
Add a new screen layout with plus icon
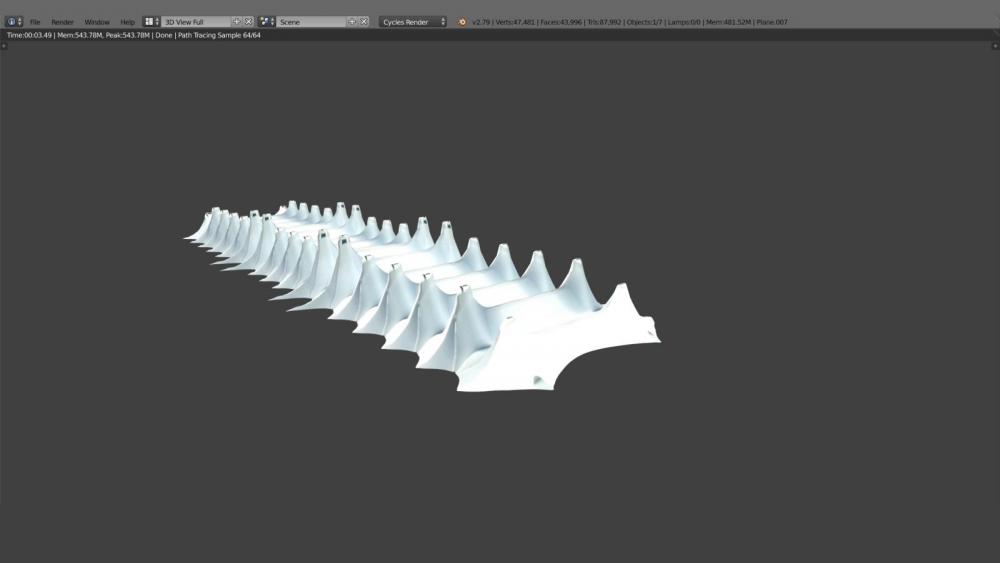click(237, 21)
